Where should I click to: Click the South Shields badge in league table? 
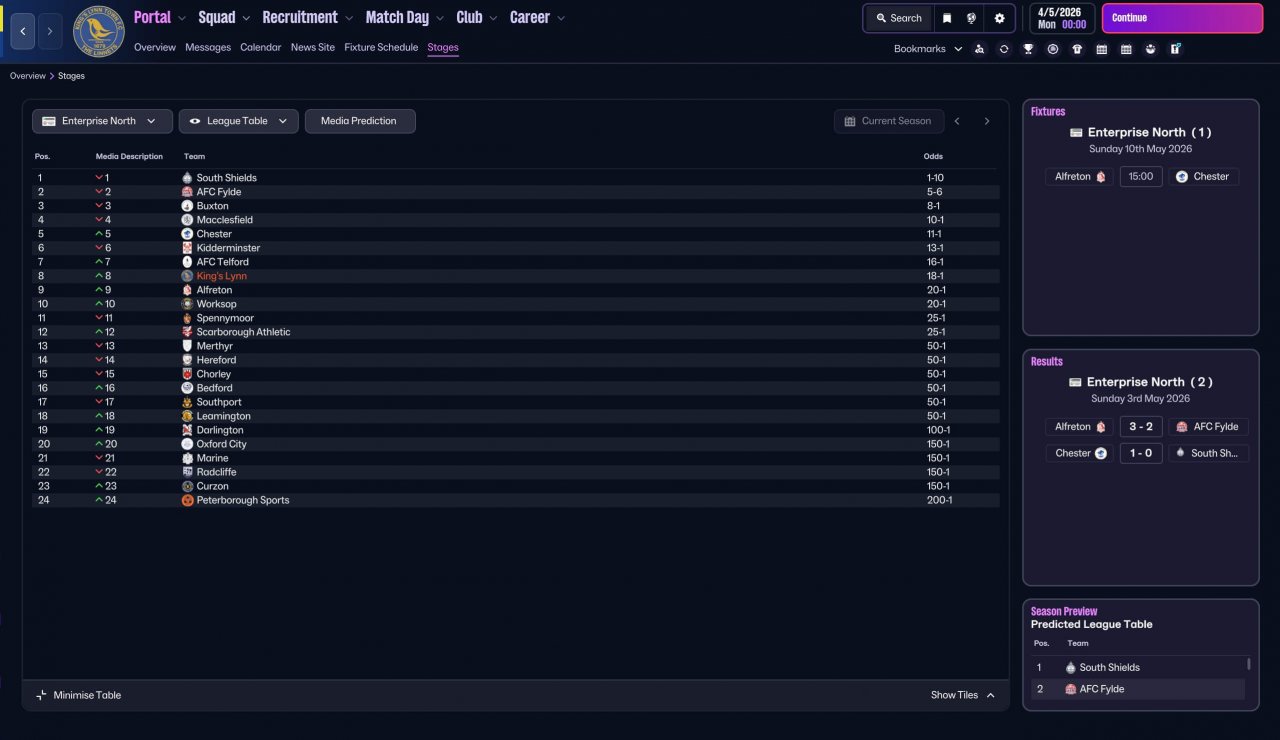[x=187, y=178]
